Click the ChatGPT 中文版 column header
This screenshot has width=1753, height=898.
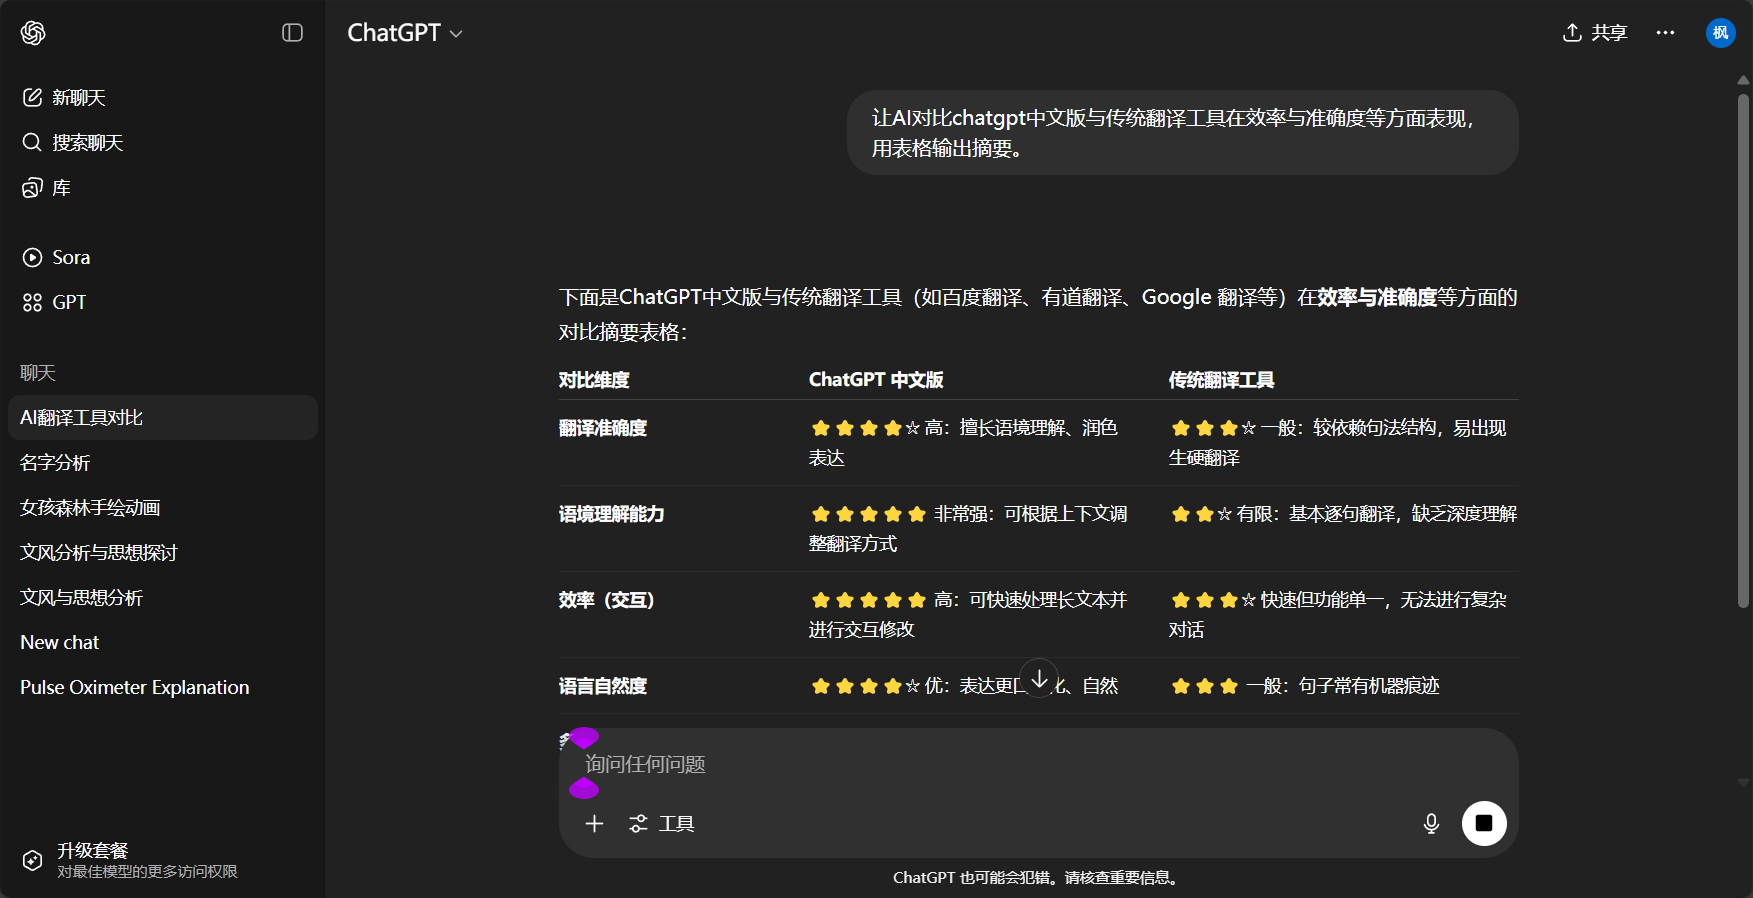pyautogui.click(x=876, y=380)
